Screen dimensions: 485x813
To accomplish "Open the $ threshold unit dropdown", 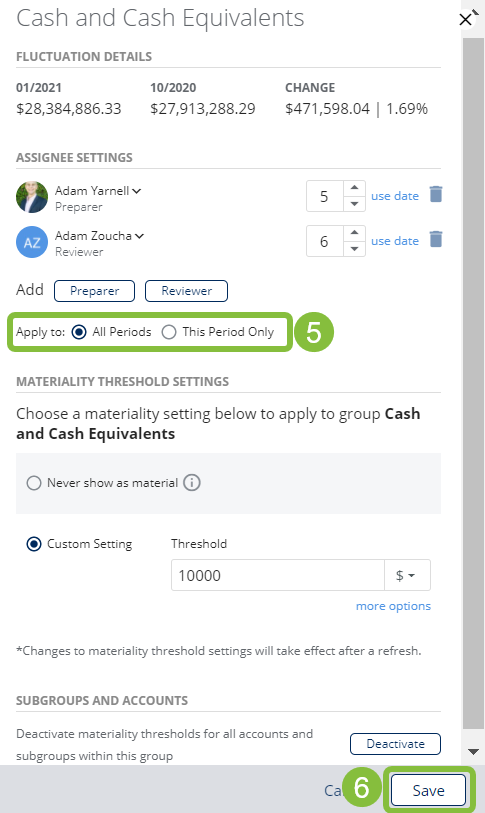I will point(407,575).
